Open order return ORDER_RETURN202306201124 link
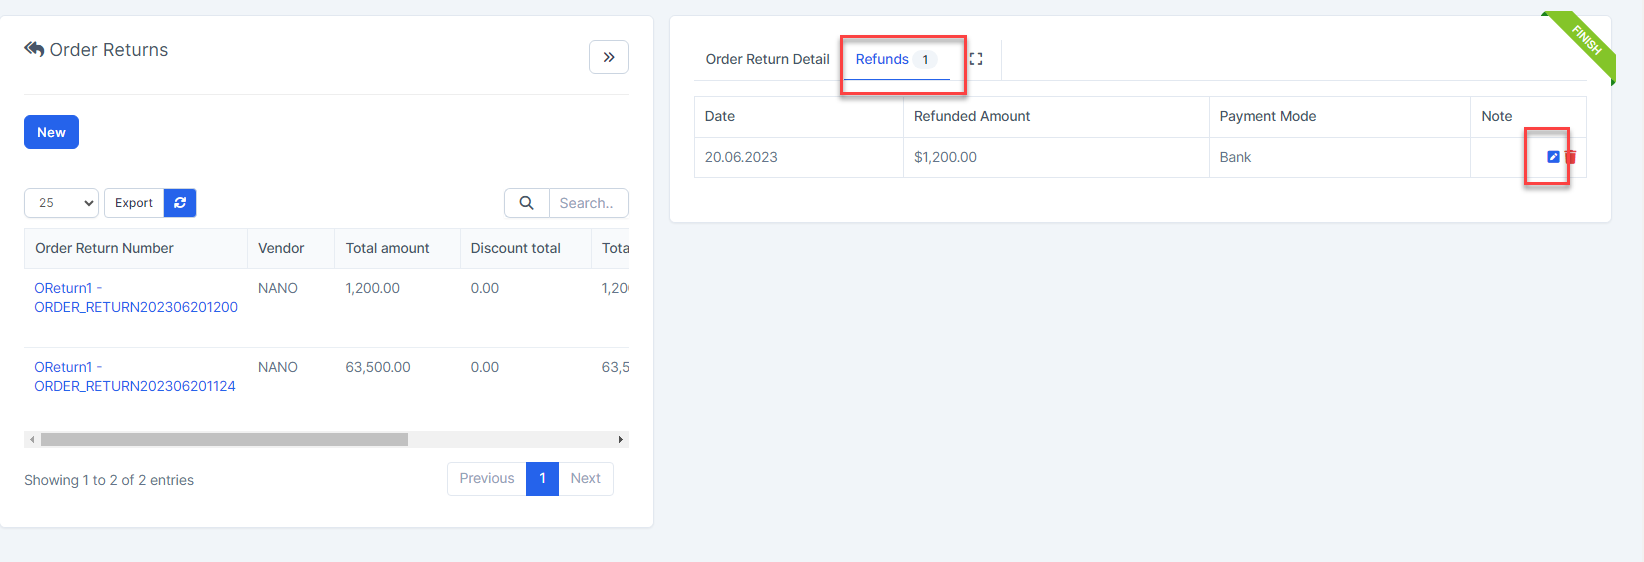The width and height of the screenshot is (1644, 562). point(134,377)
